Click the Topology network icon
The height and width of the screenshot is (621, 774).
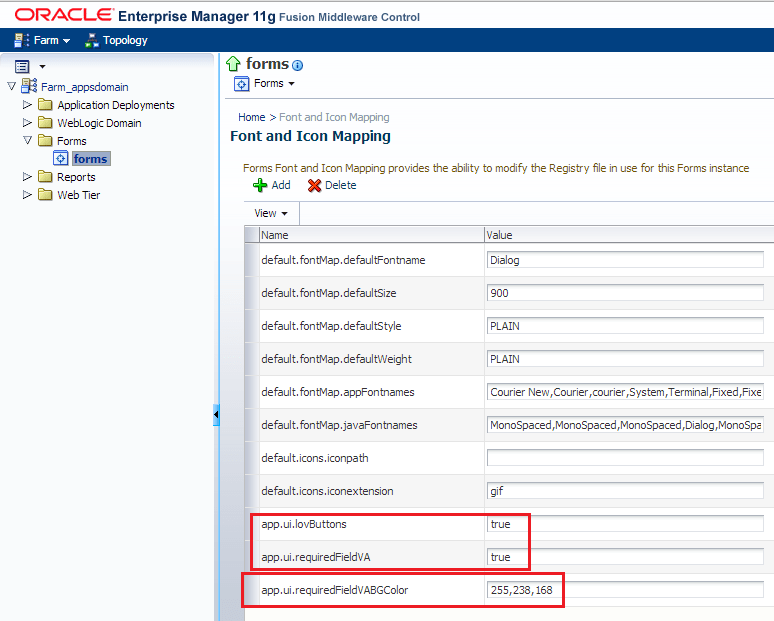pos(91,40)
